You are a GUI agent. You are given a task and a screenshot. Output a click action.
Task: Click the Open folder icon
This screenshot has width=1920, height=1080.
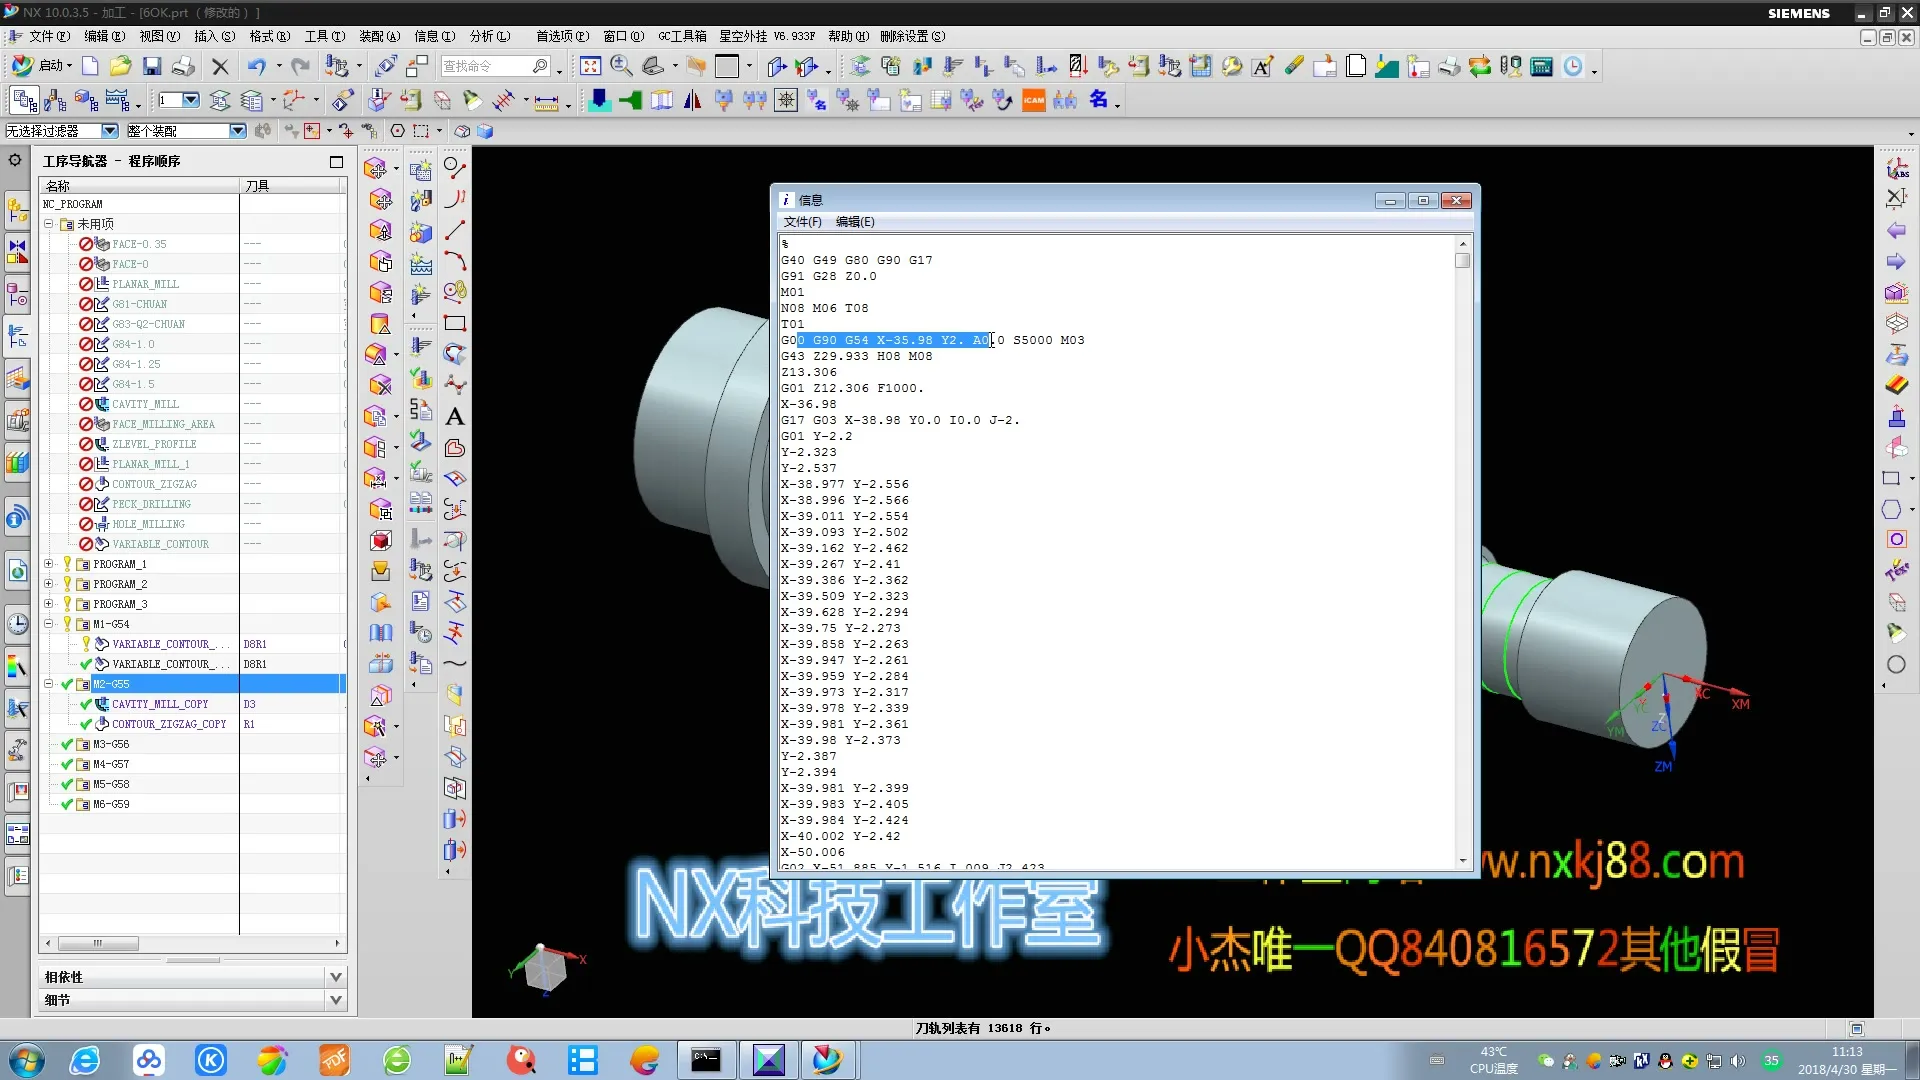click(120, 66)
